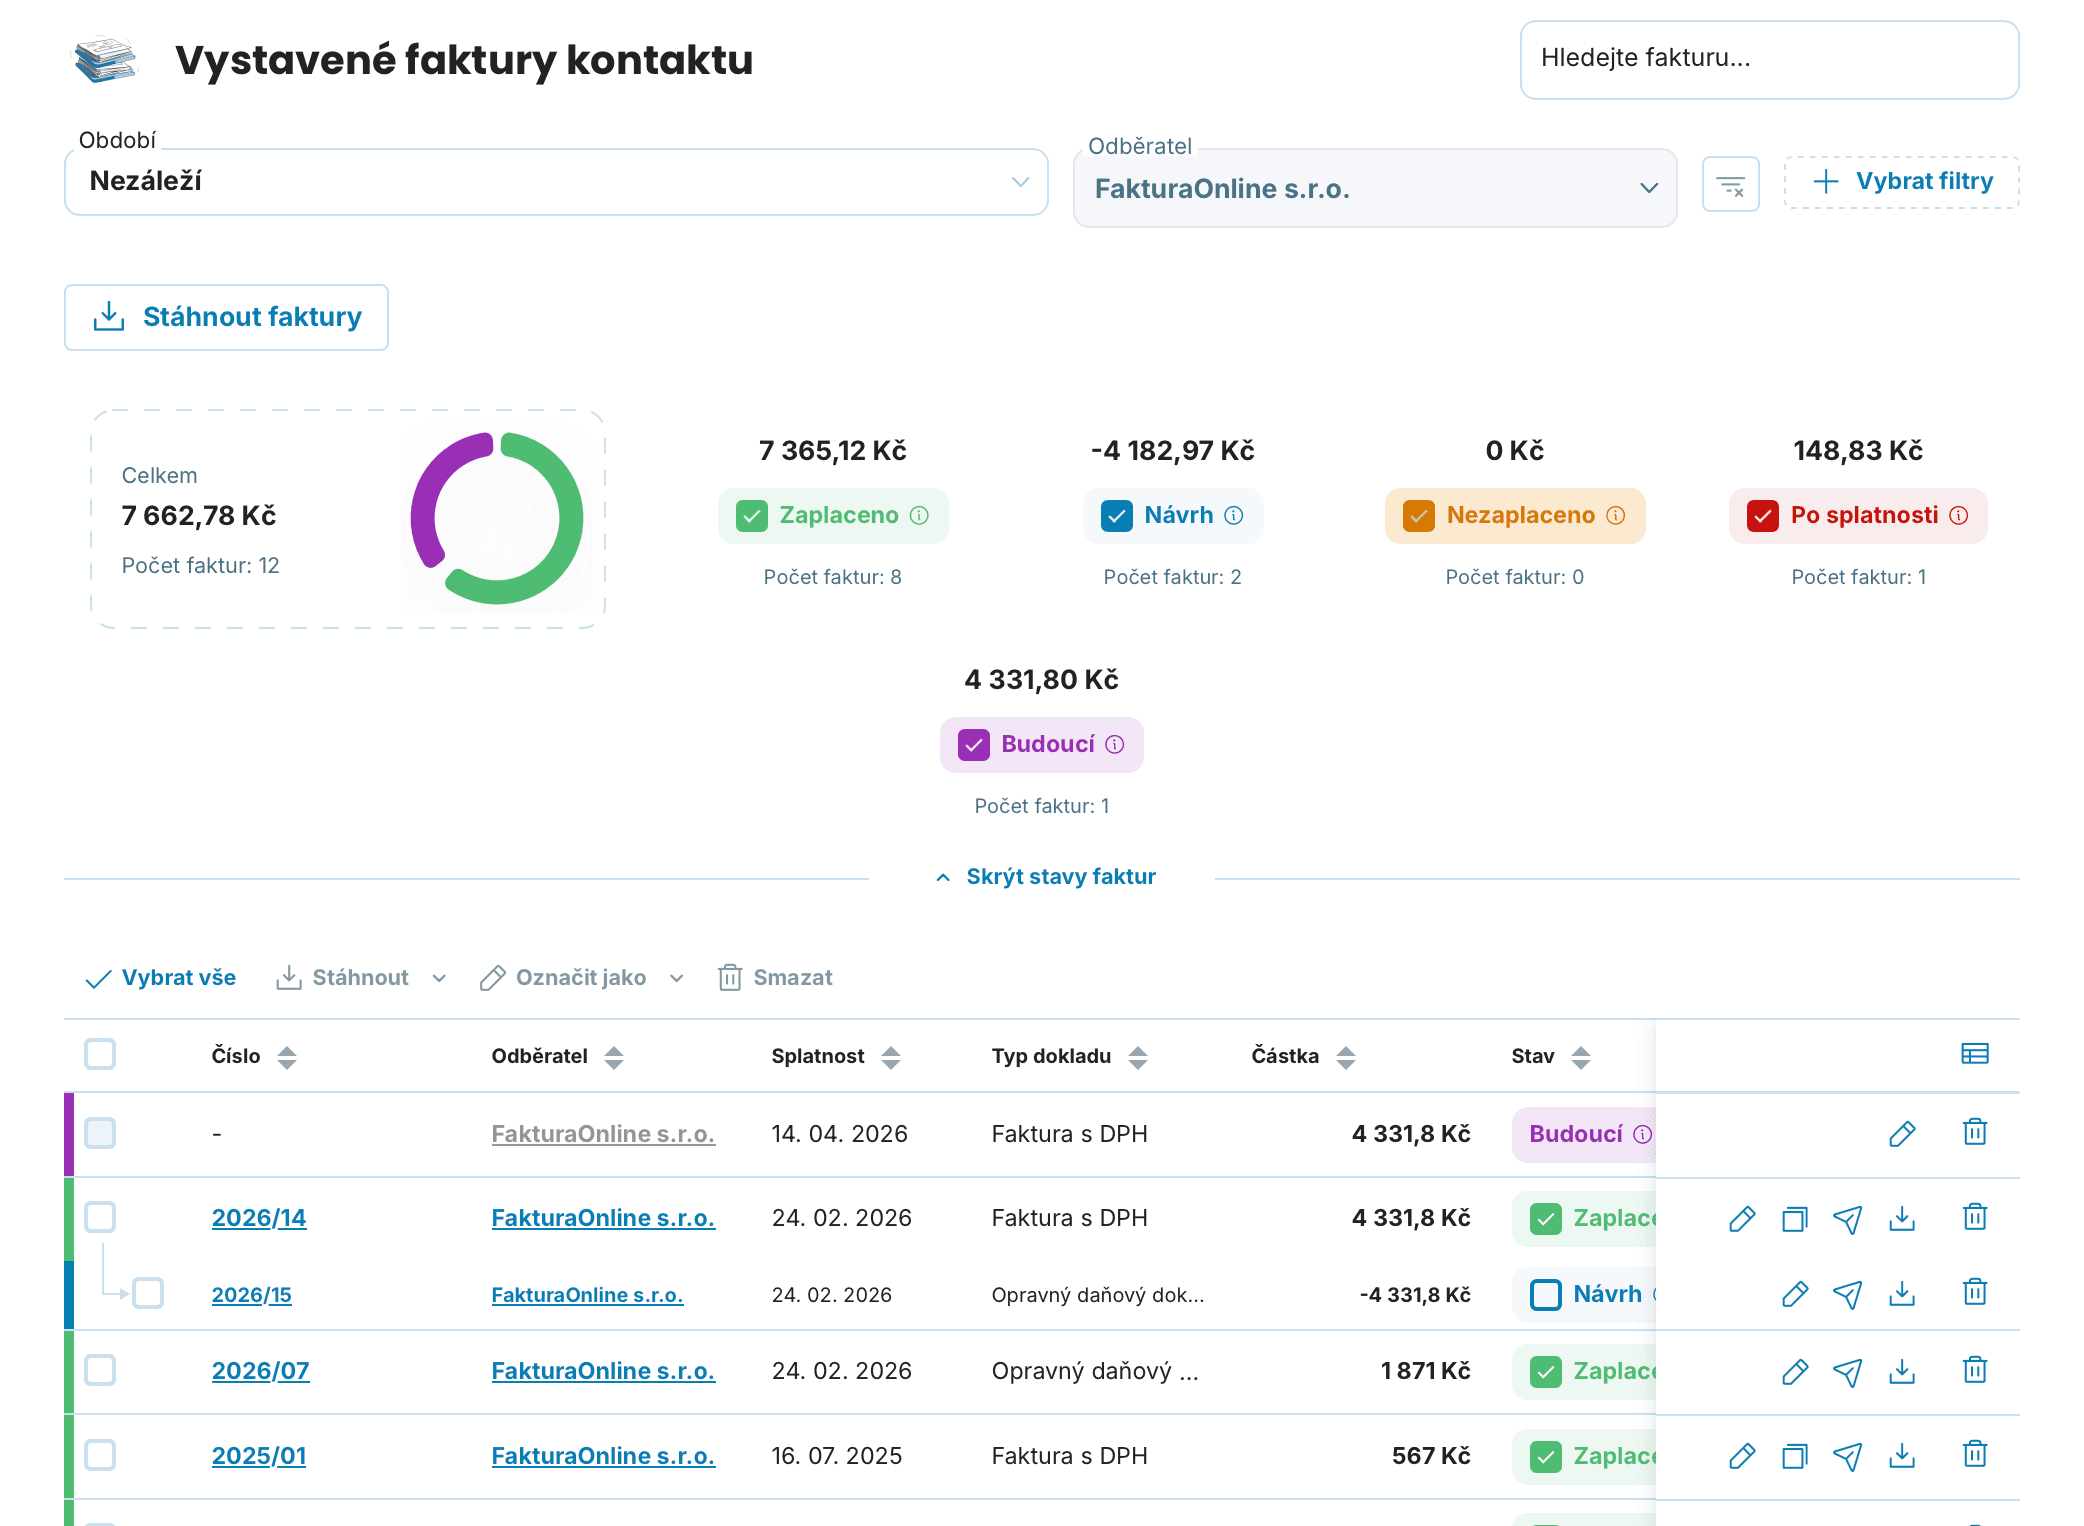Sort table by Typ dokladu column
This screenshot has height=1526, width=2084.
point(1138,1057)
